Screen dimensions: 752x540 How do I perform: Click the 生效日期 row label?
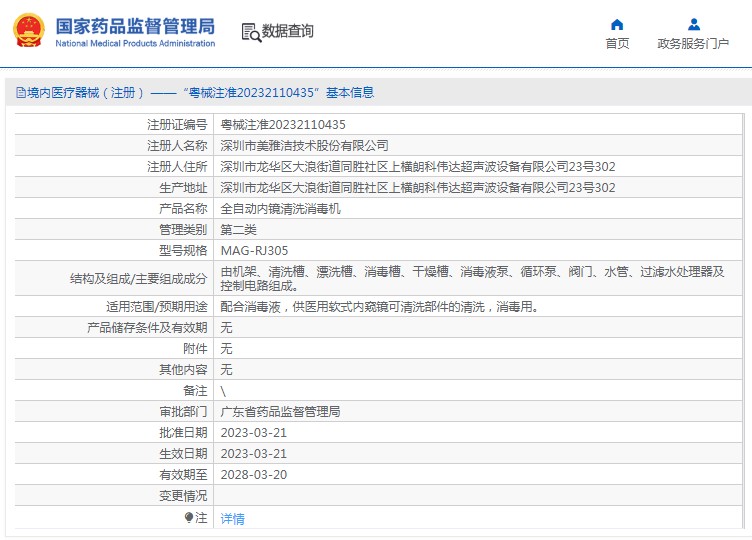(183, 454)
